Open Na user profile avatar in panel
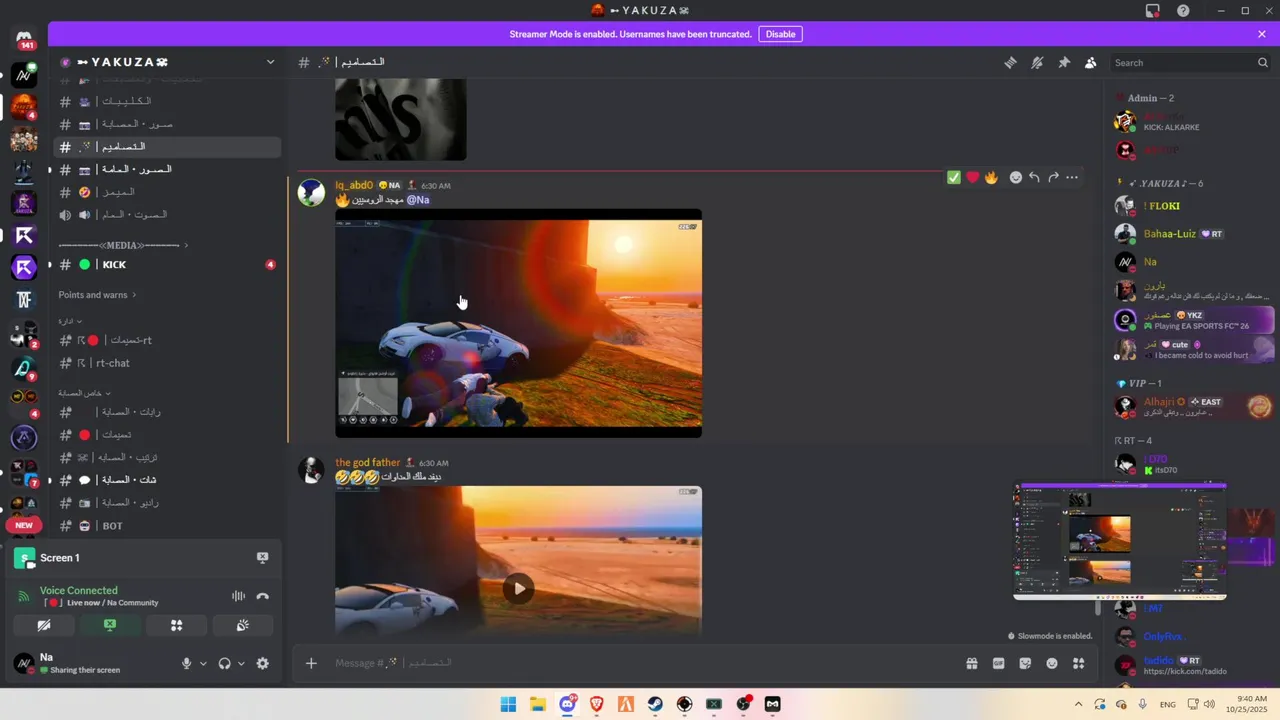This screenshot has width=1280, height=720. (24, 663)
